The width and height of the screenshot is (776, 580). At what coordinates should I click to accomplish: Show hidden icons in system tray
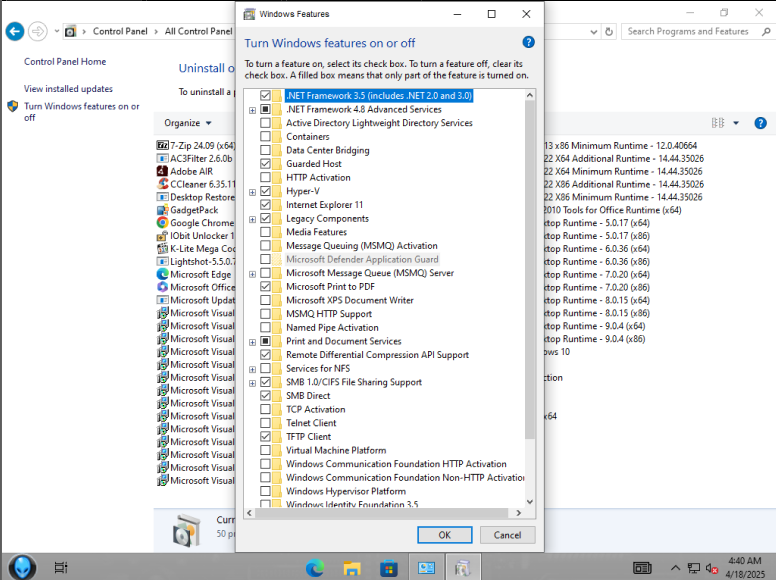pos(675,568)
